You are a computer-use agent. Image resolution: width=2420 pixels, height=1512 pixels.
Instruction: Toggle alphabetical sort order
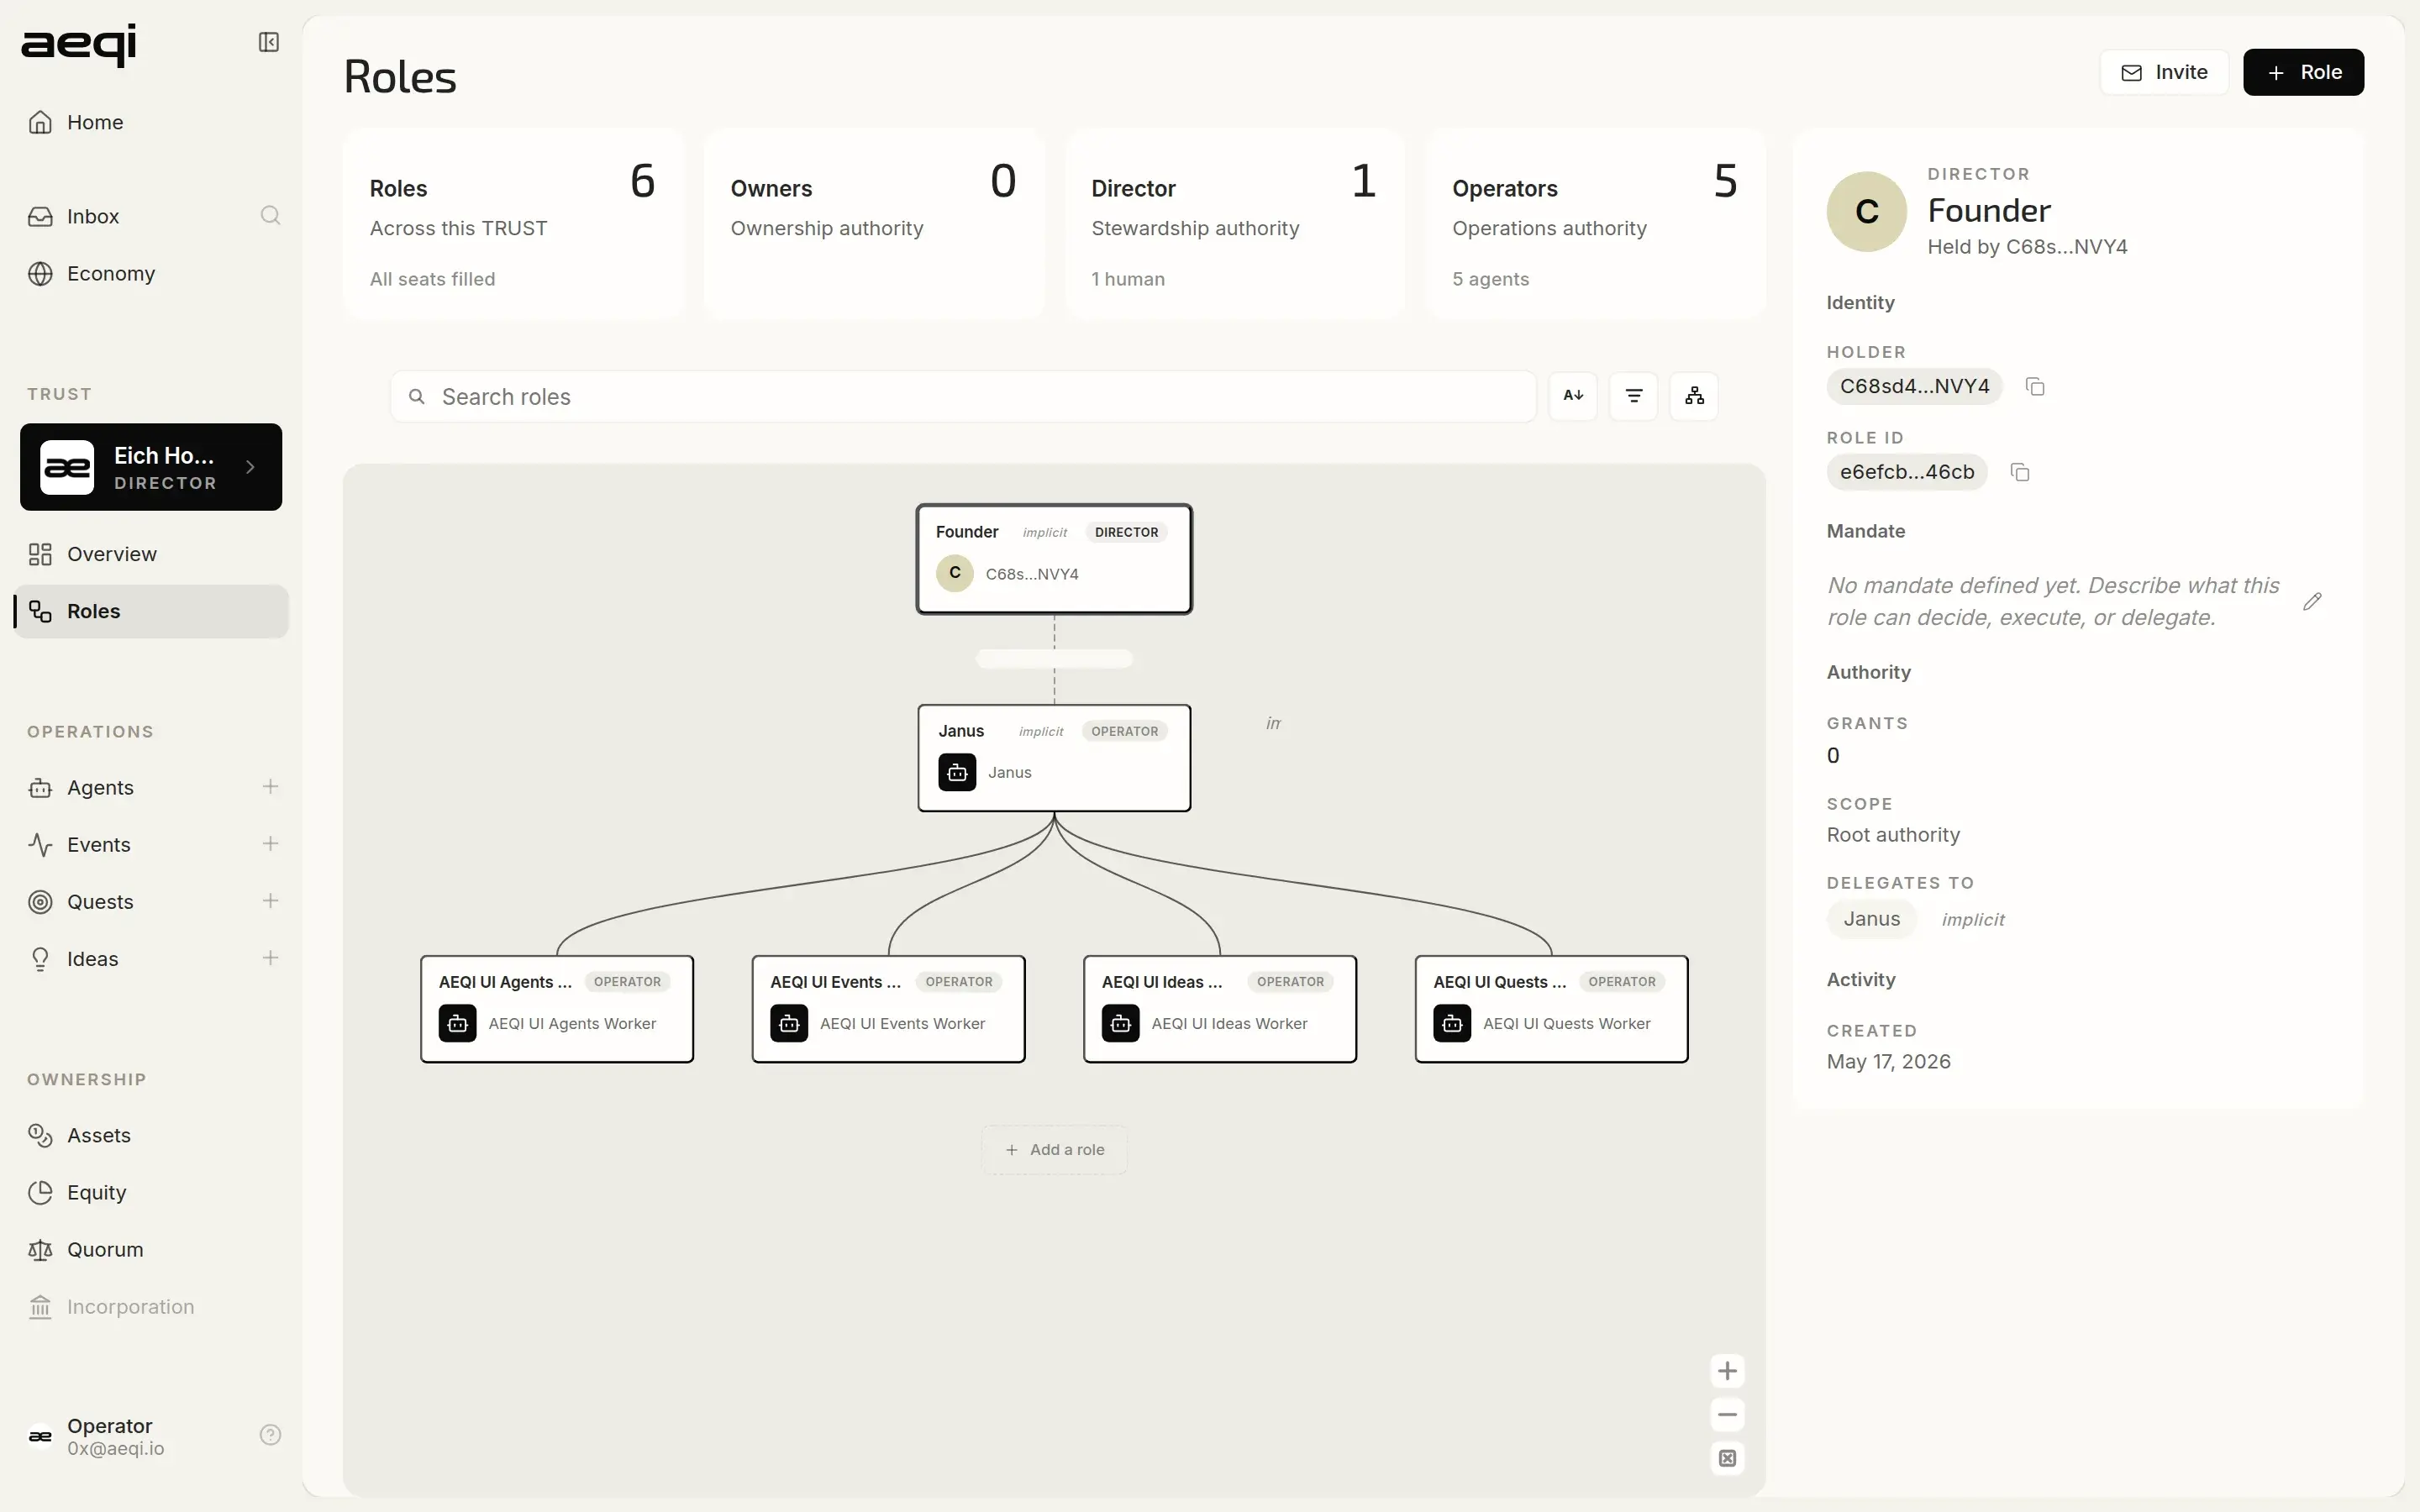1573,396
